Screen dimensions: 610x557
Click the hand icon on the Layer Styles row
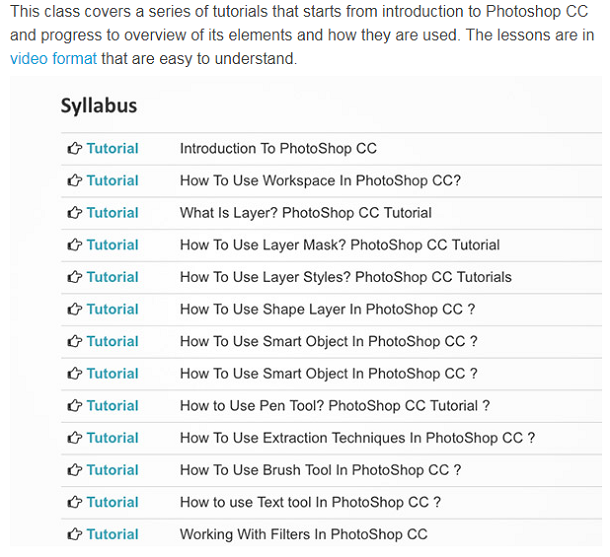pos(74,277)
